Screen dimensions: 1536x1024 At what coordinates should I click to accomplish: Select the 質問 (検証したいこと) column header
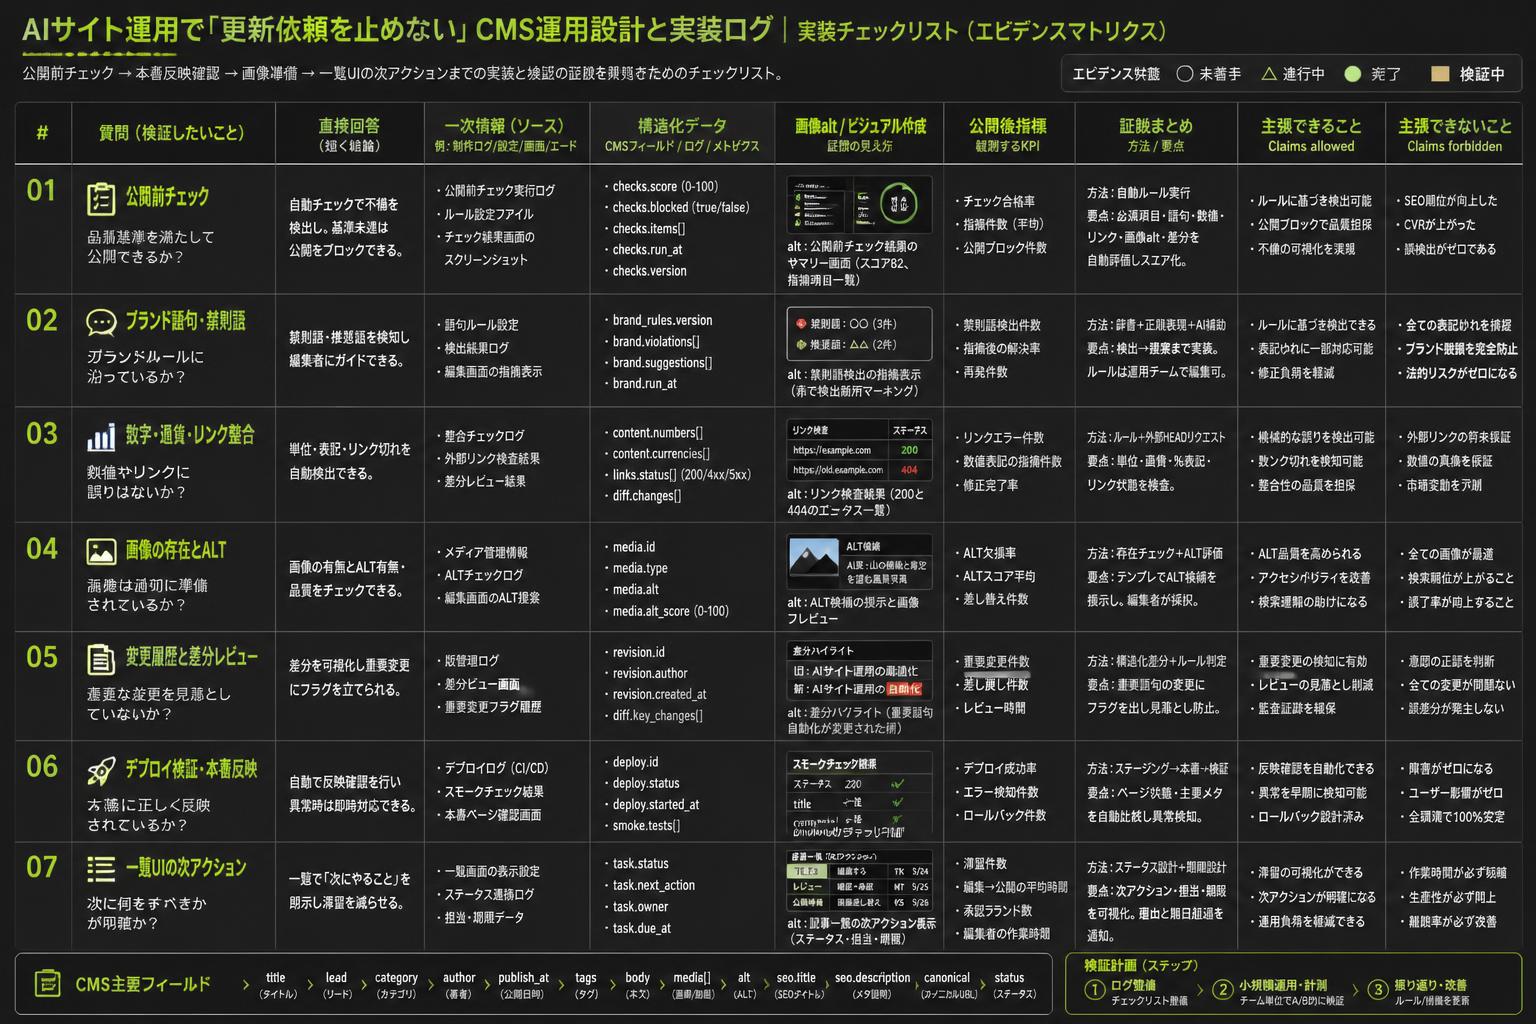[172, 133]
